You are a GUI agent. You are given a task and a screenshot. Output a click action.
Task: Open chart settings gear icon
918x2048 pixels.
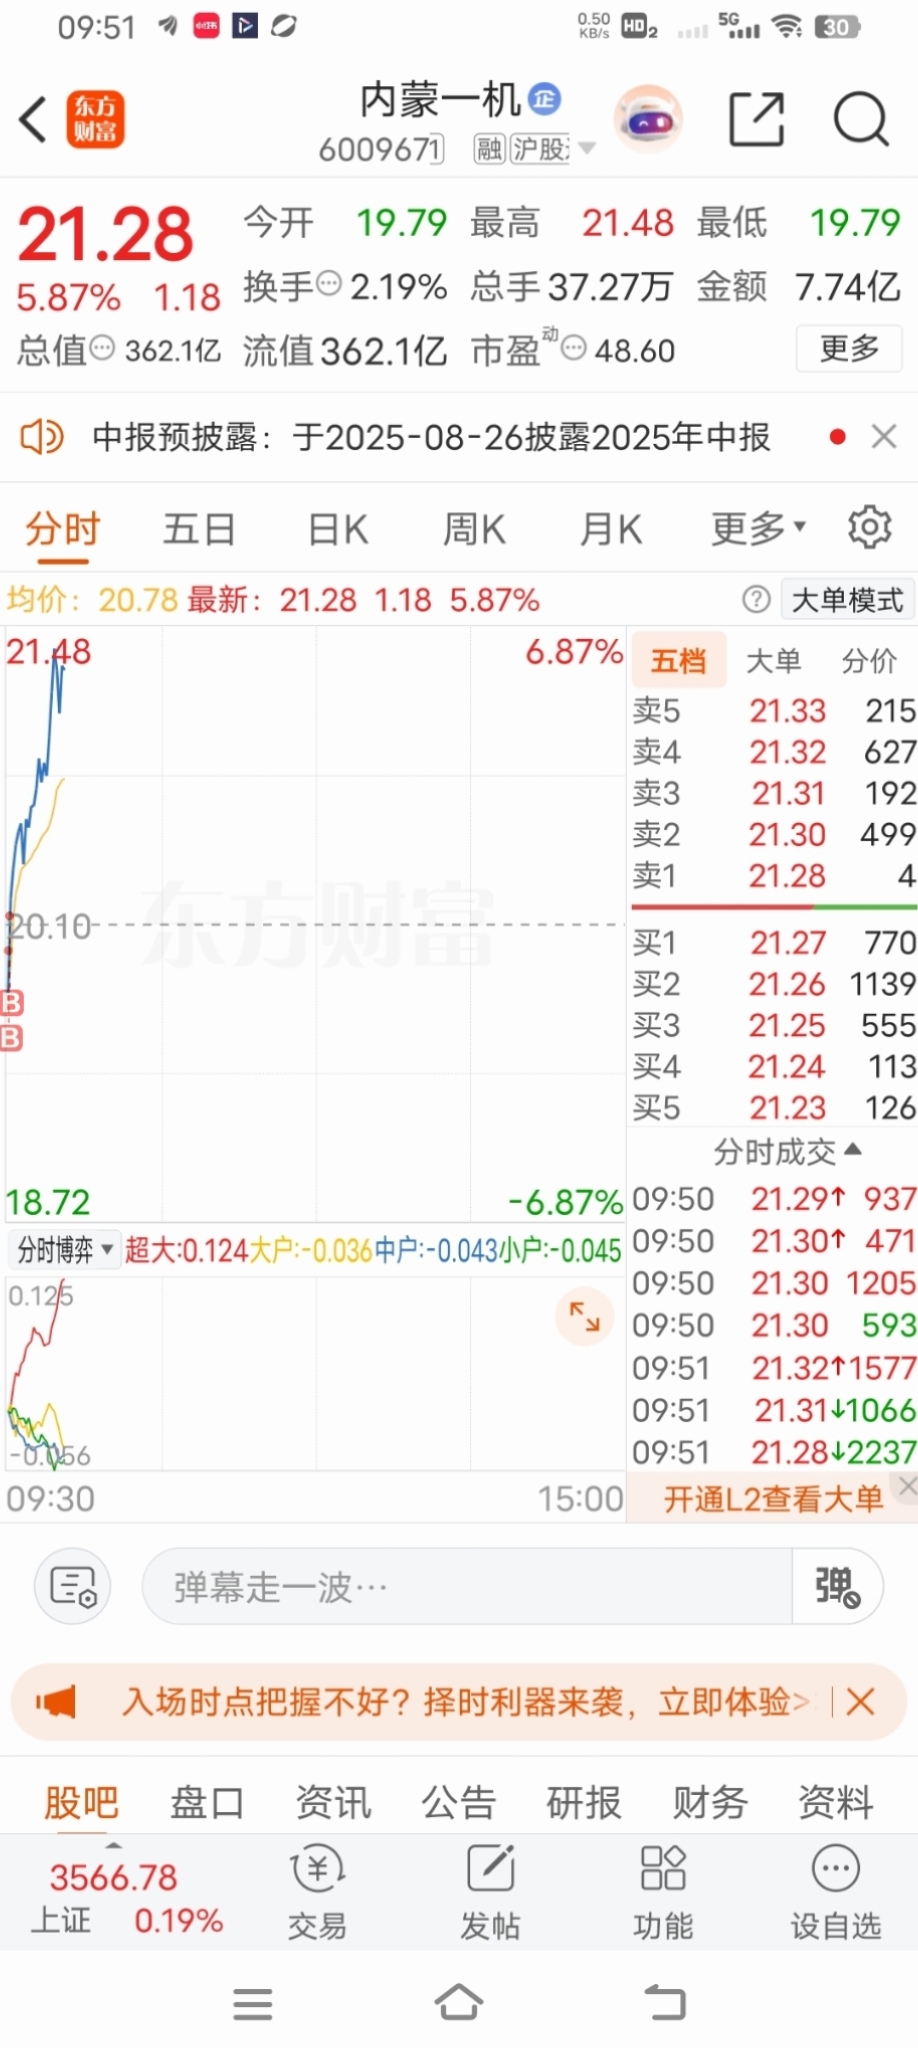869,527
